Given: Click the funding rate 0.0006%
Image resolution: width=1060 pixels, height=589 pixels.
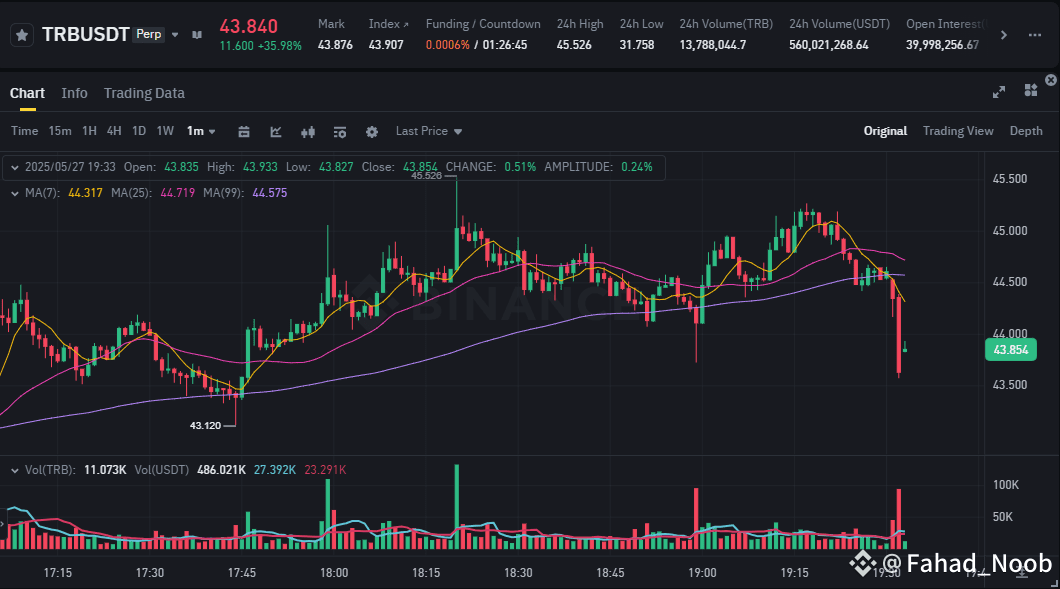Looking at the screenshot, I should click(x=448, y=45).
